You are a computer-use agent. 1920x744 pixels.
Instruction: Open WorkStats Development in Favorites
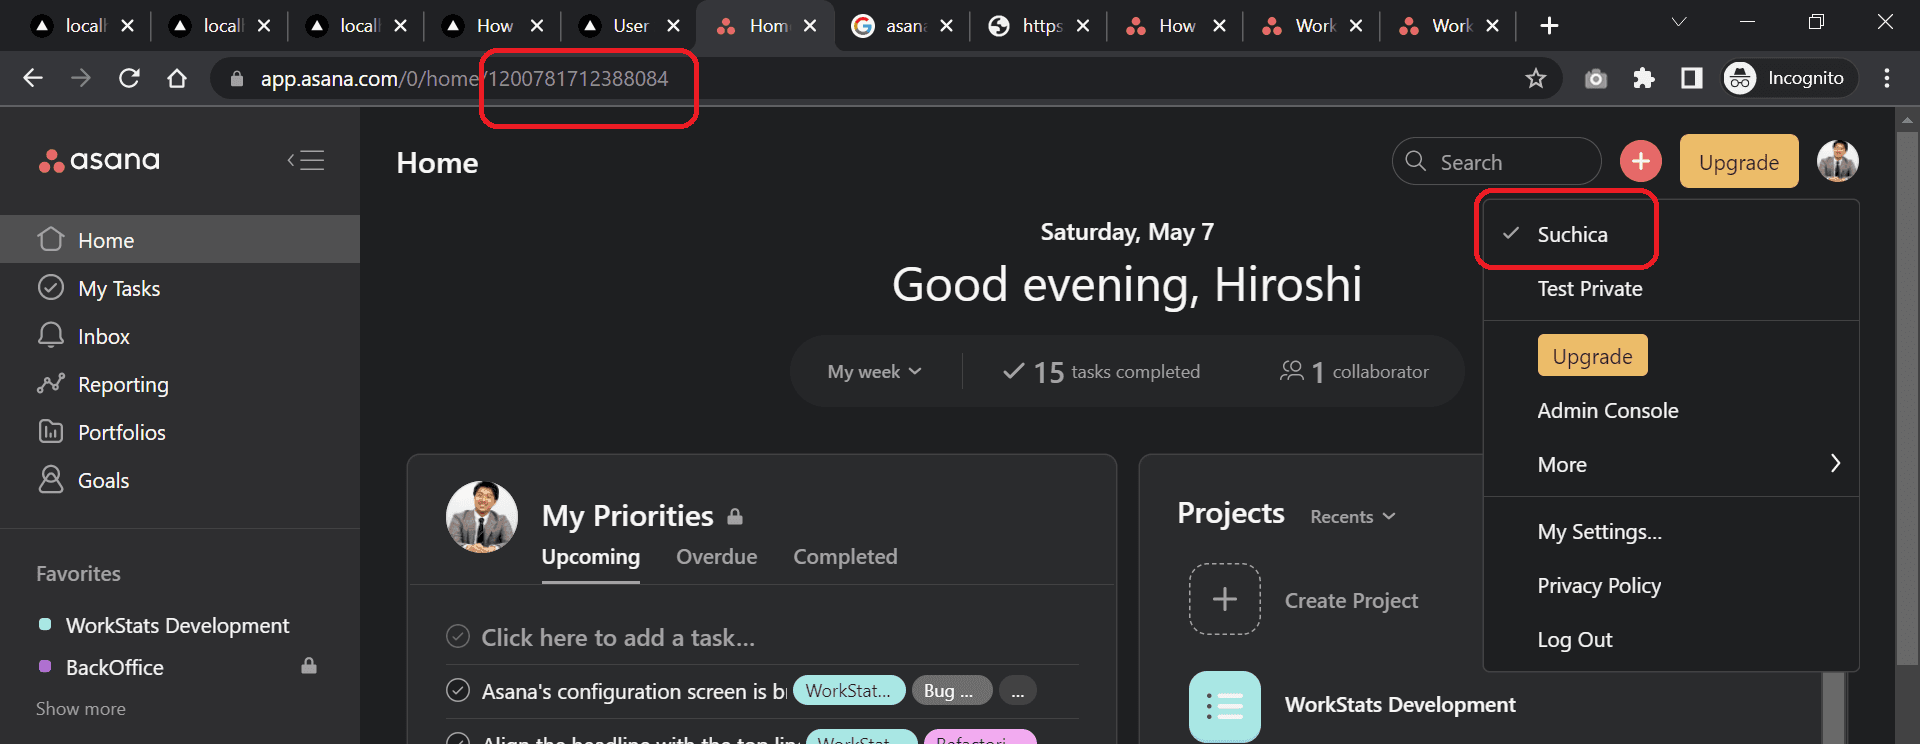tap(177, 626)
